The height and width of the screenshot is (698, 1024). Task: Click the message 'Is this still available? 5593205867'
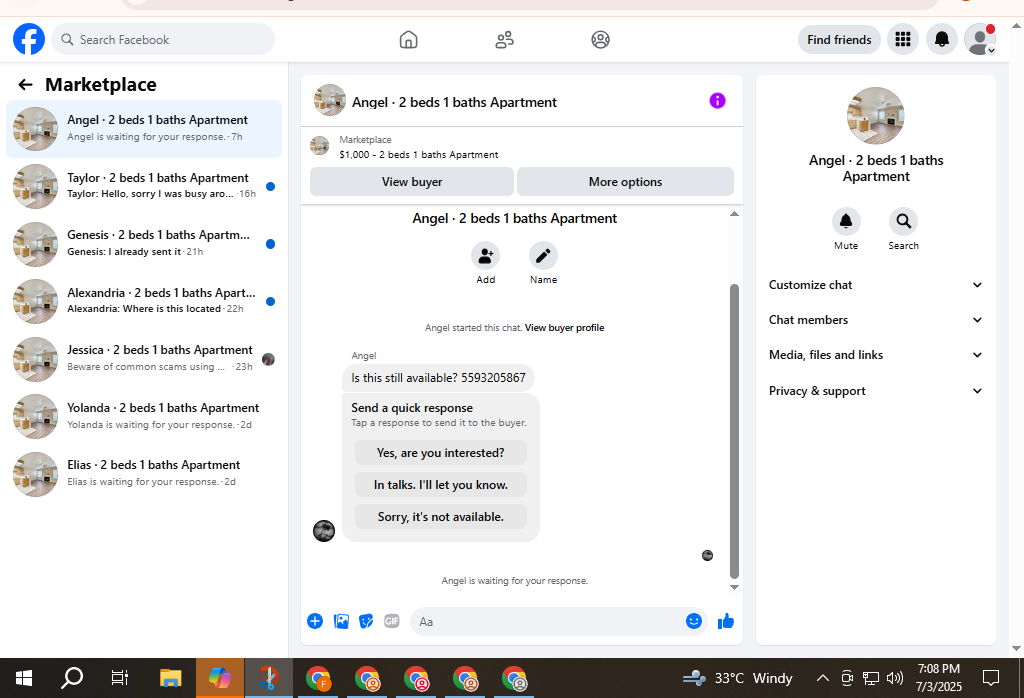pos(438,377)
